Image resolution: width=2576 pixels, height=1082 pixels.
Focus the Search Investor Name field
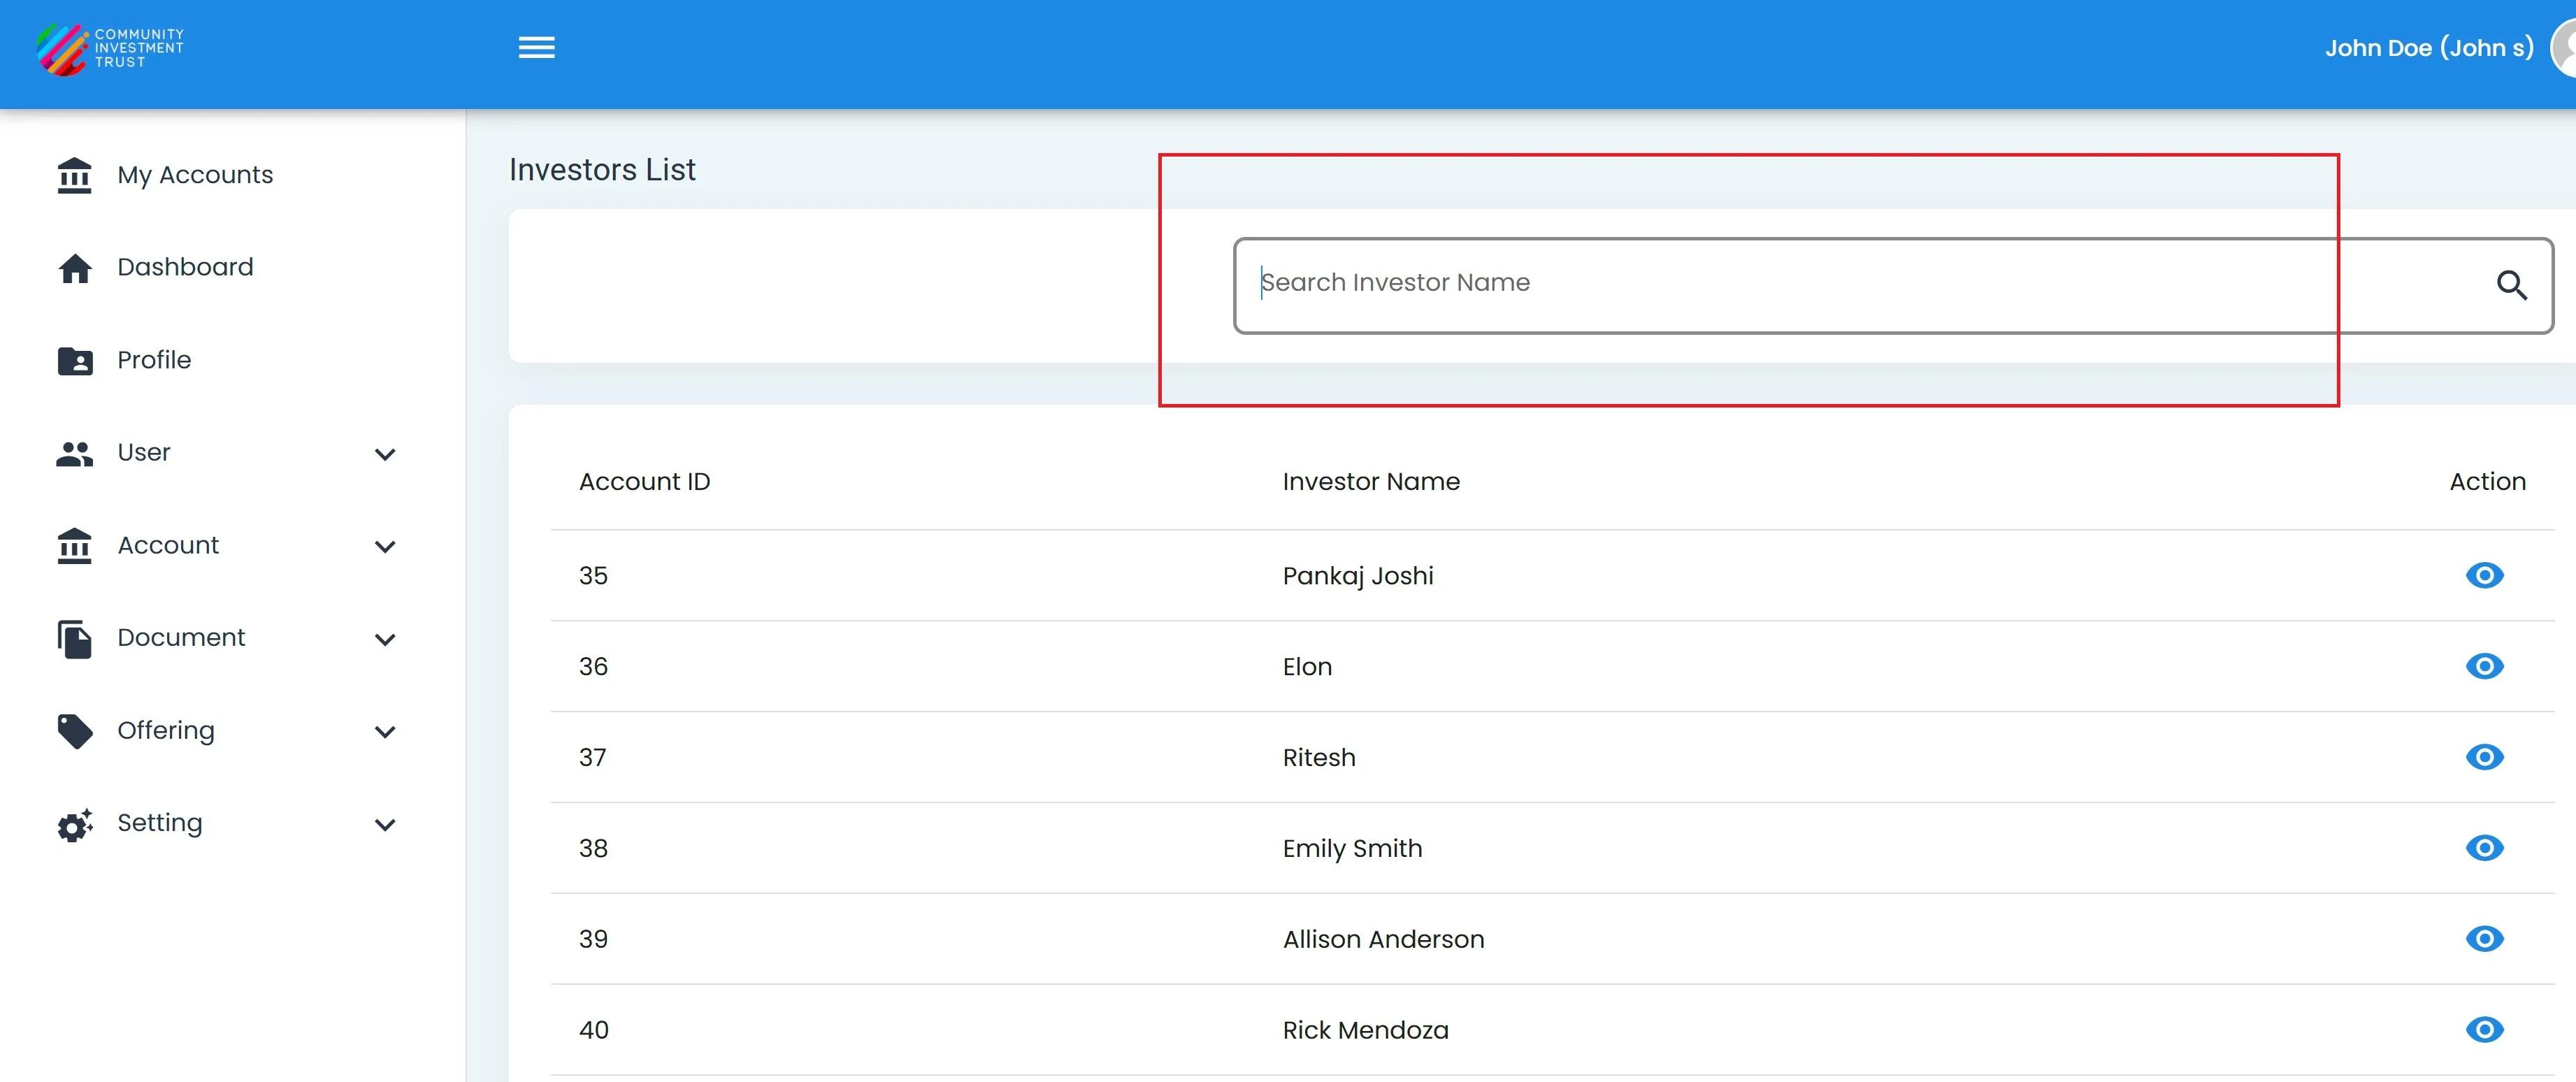[x=1860, y=284]
